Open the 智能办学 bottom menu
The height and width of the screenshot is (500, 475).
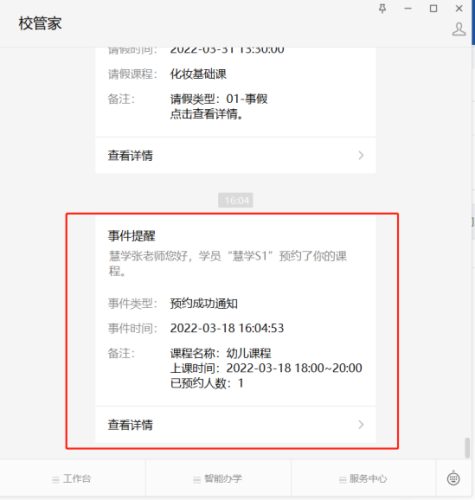(218, 479)
